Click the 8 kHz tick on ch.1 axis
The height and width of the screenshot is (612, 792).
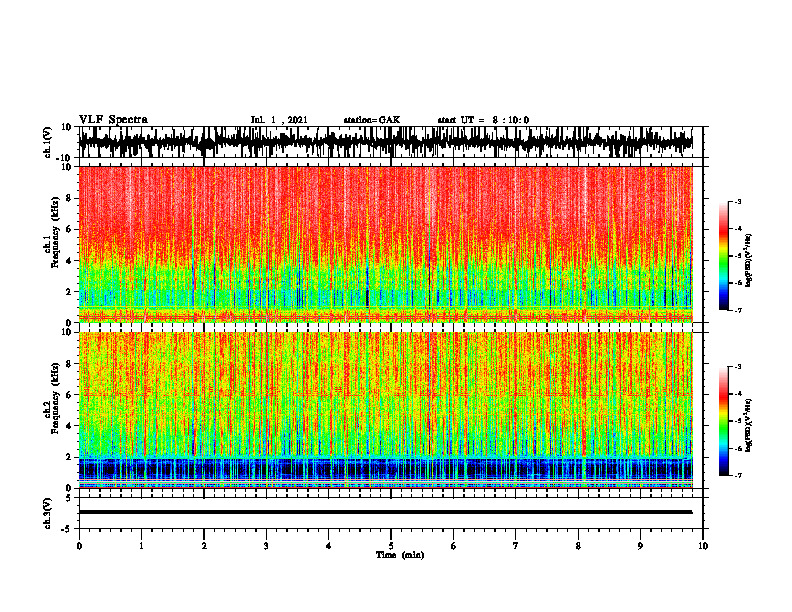point(69,198)
